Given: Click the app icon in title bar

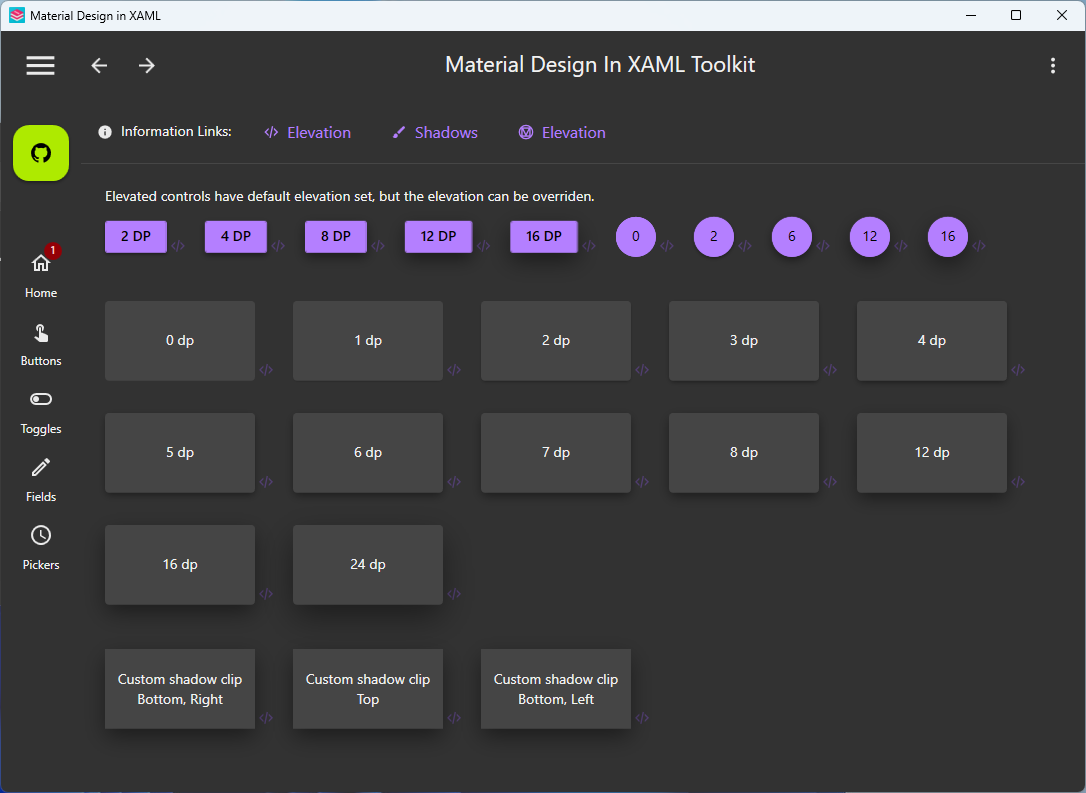Looking at the screenshot, I should (17, 15).
